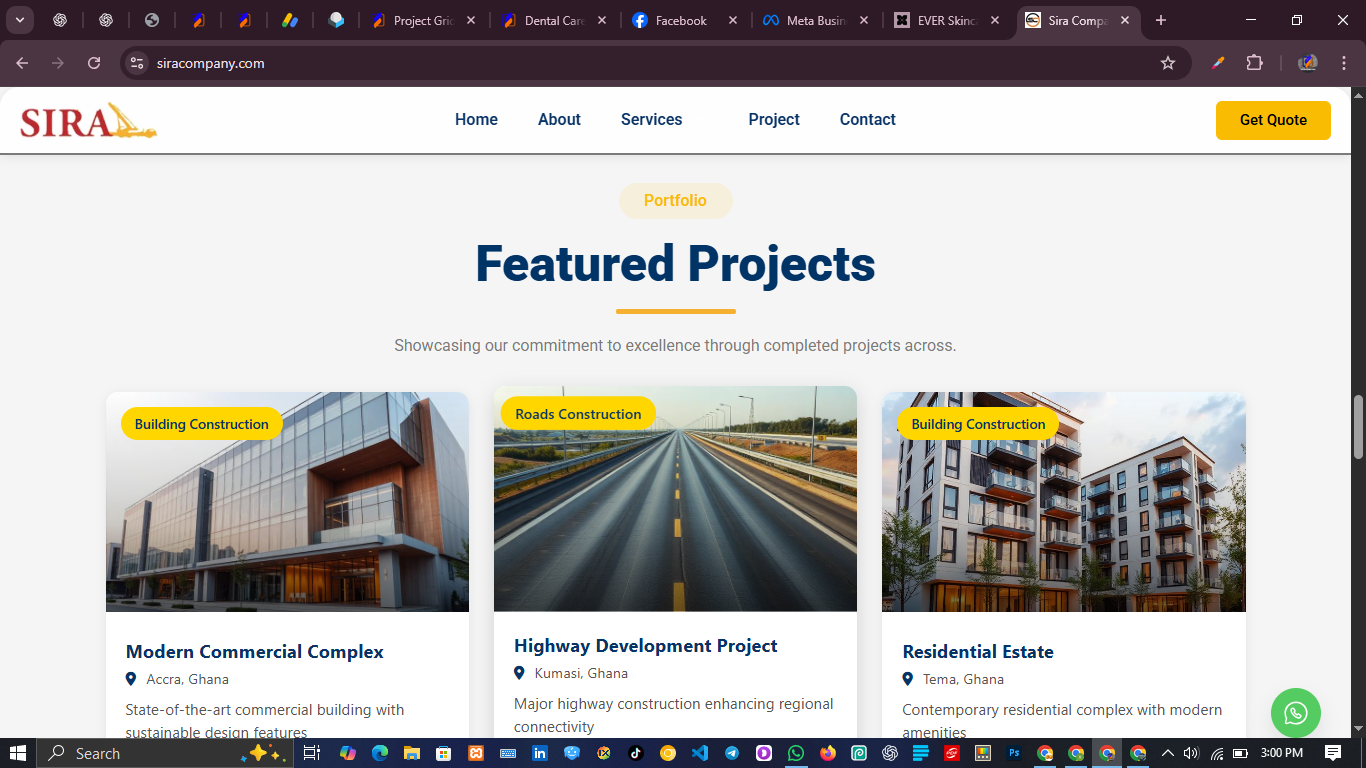This screenshot has height=768, width=1366.
Task: Click inside the browser address bar
Action: point(400,62)
